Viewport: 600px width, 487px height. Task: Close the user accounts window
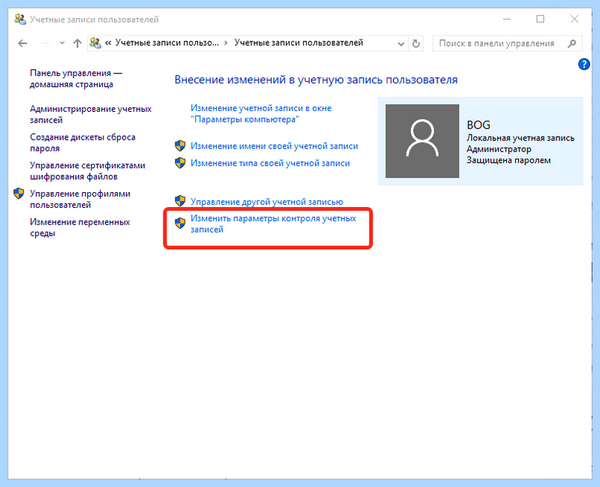574,19
